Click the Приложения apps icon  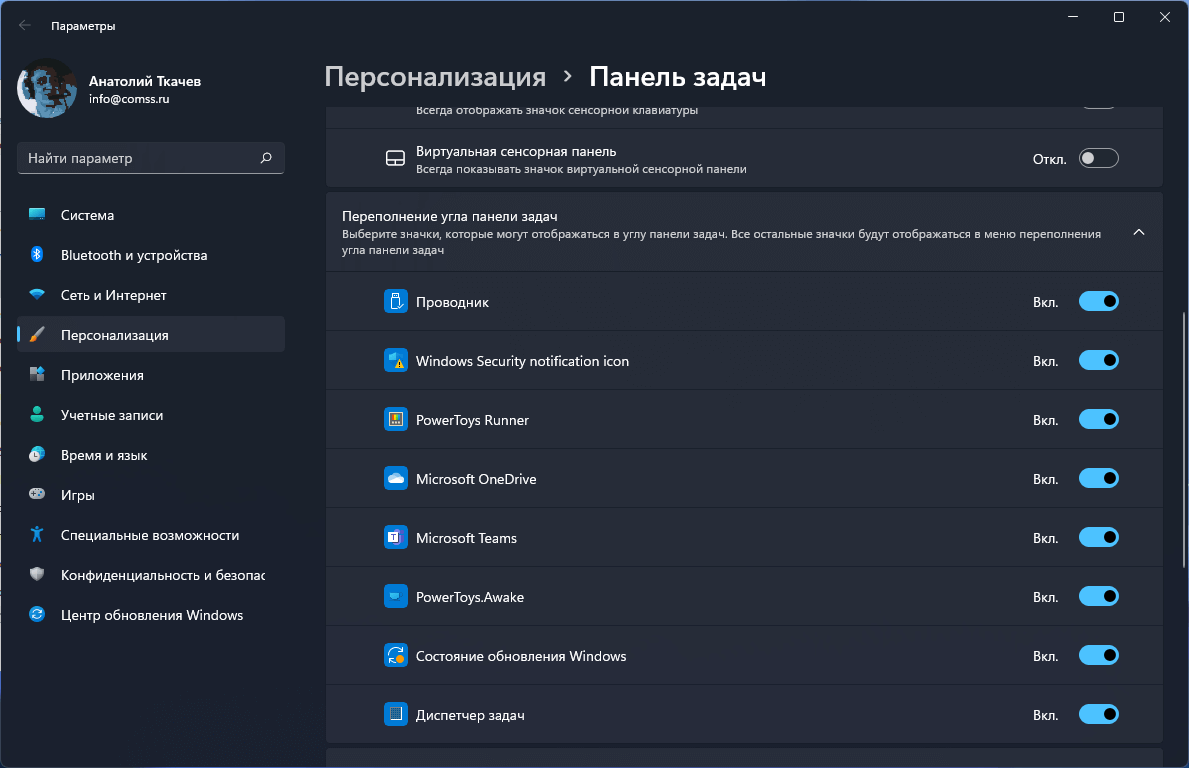36,374
